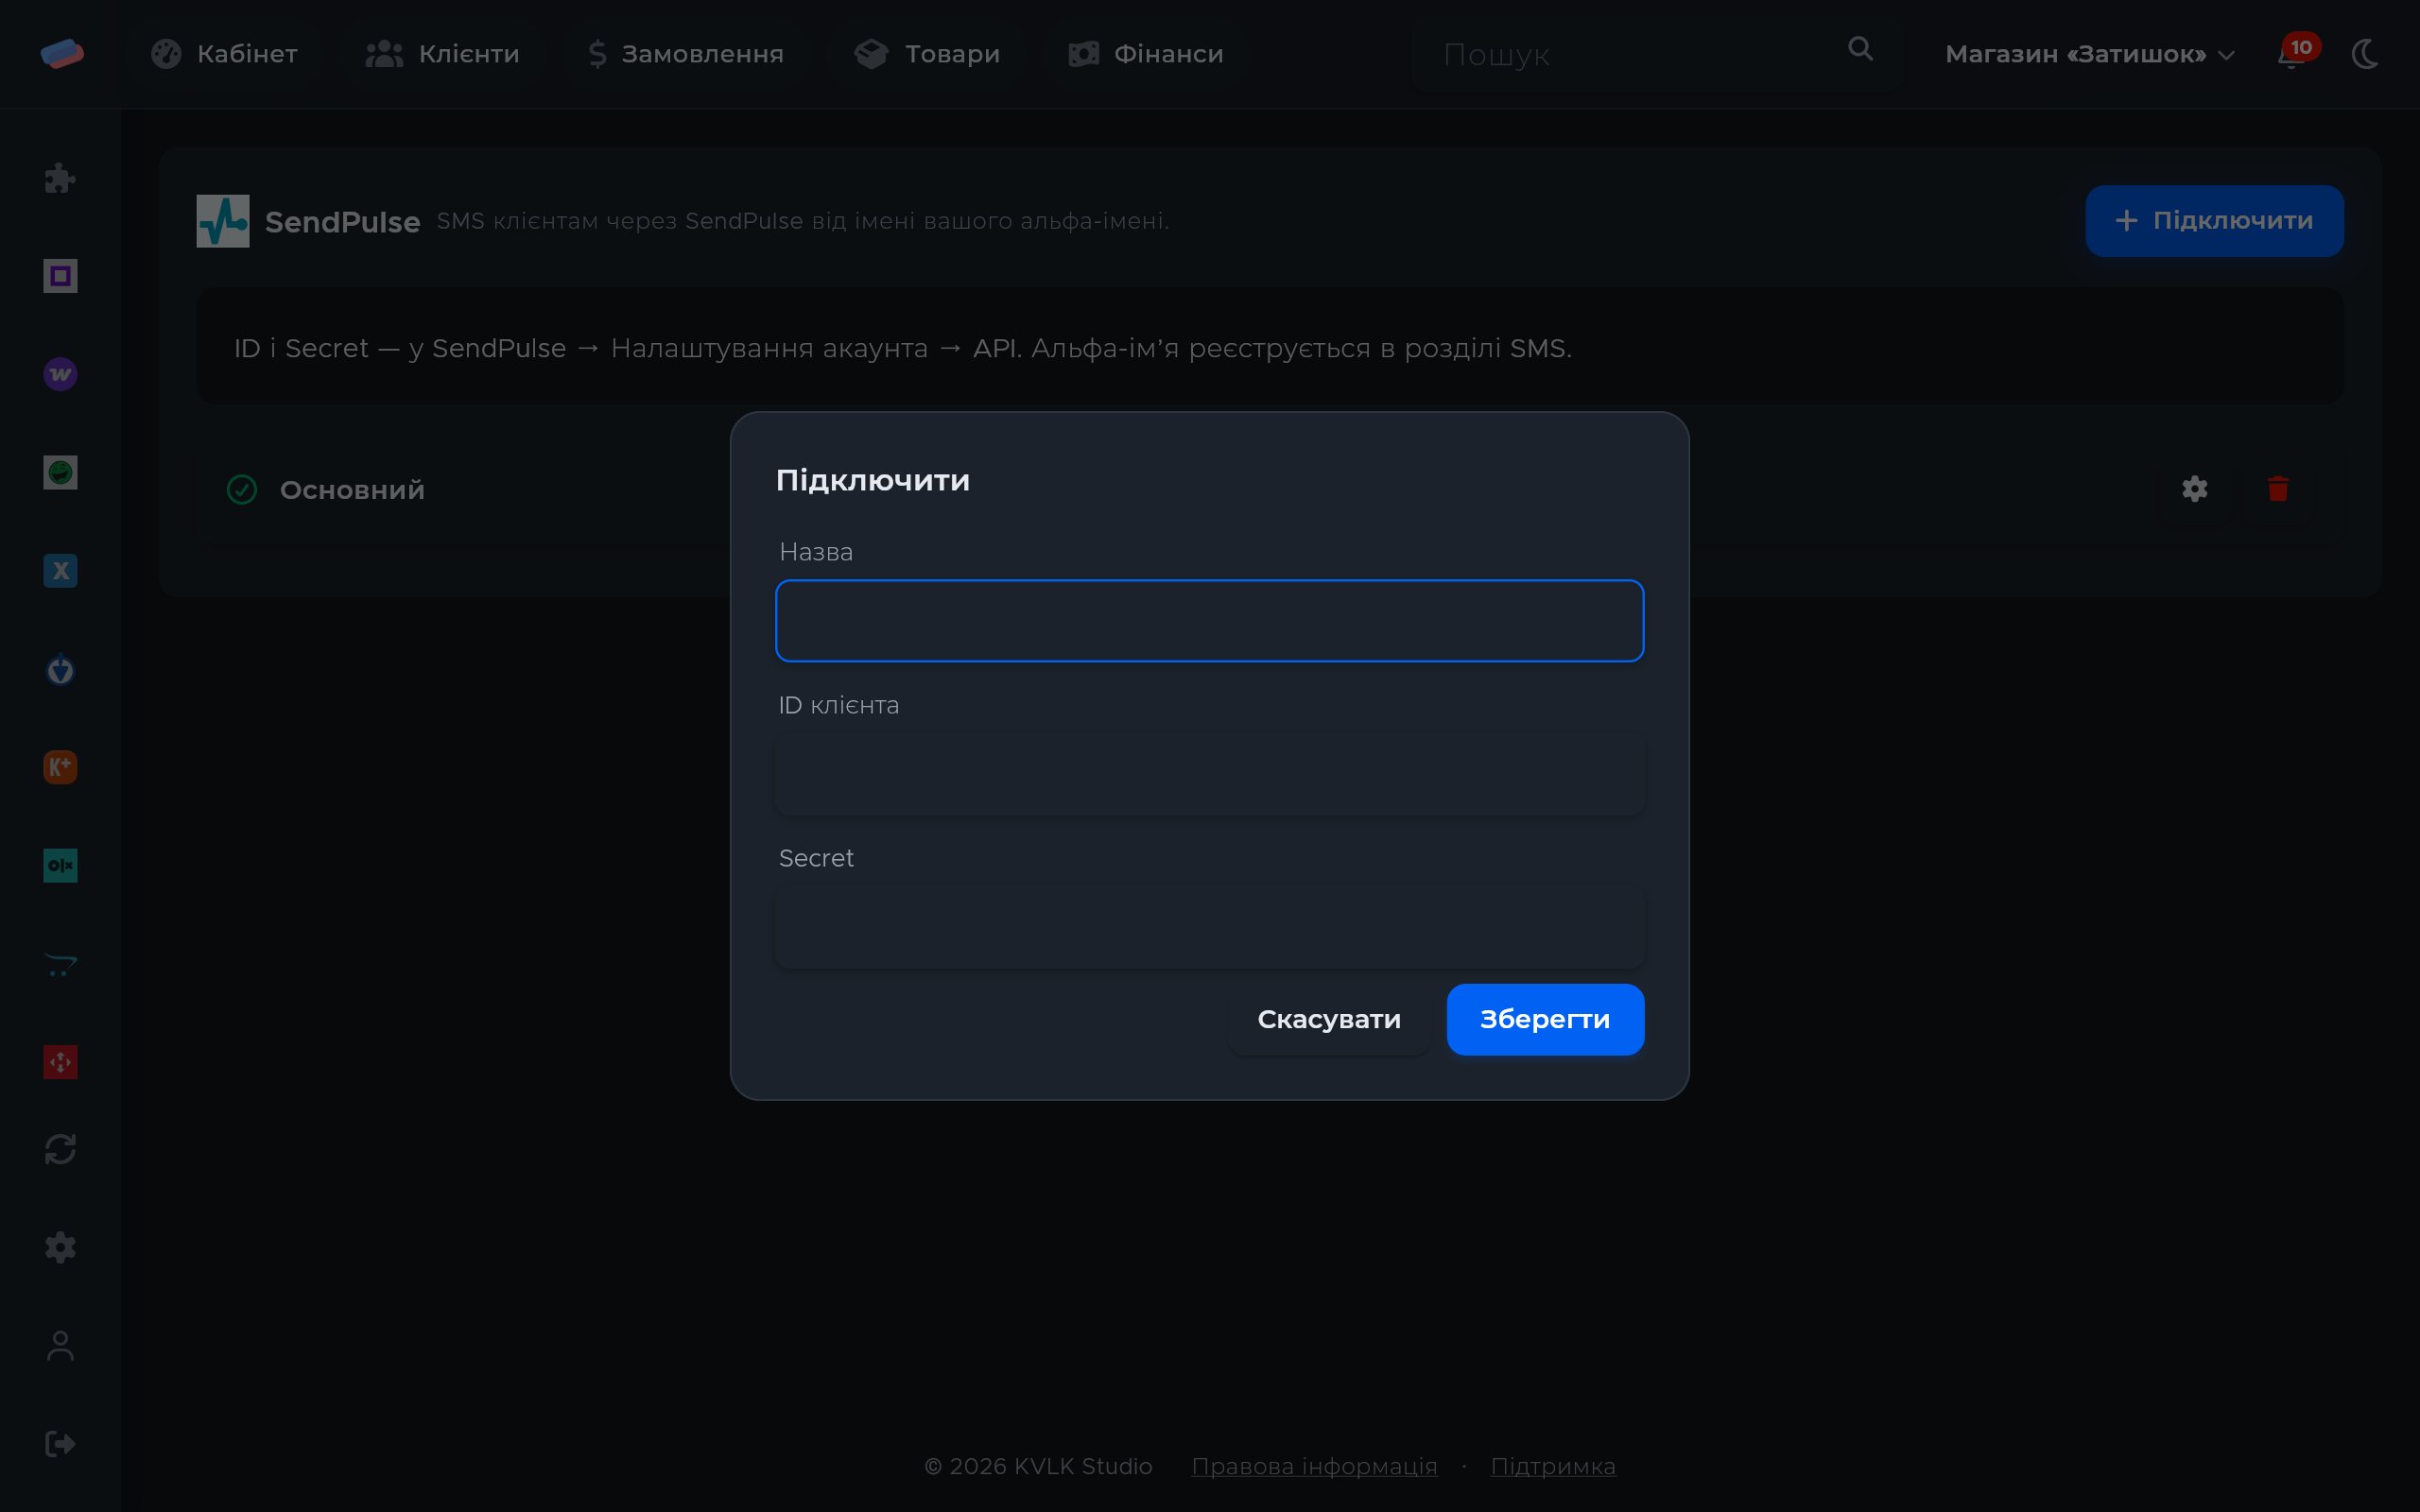Focus the ID клієнта input field
This screenshot has height=1512, width=2420.
1209,774
